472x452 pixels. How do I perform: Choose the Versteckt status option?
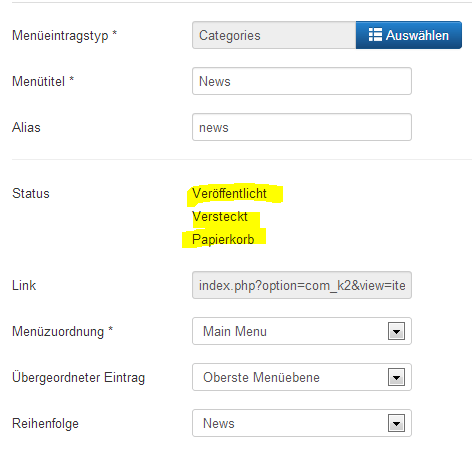coord(220,216)
